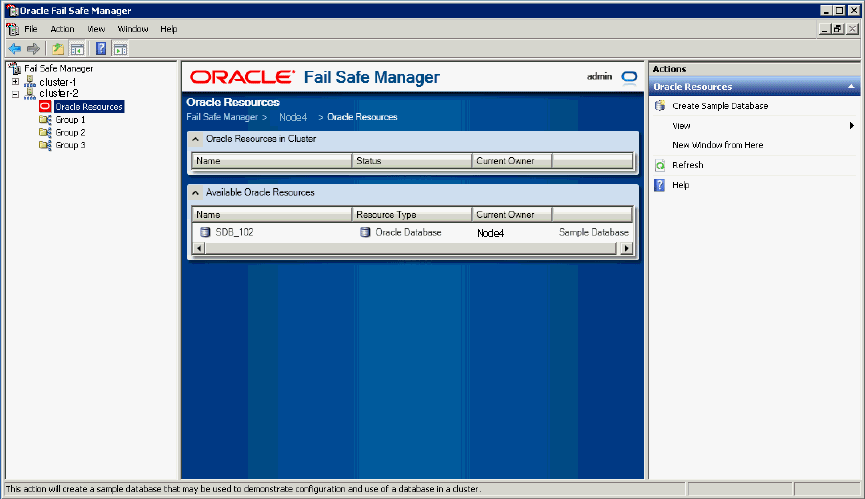Open the Help menu in the menu bar

(169, 29)
